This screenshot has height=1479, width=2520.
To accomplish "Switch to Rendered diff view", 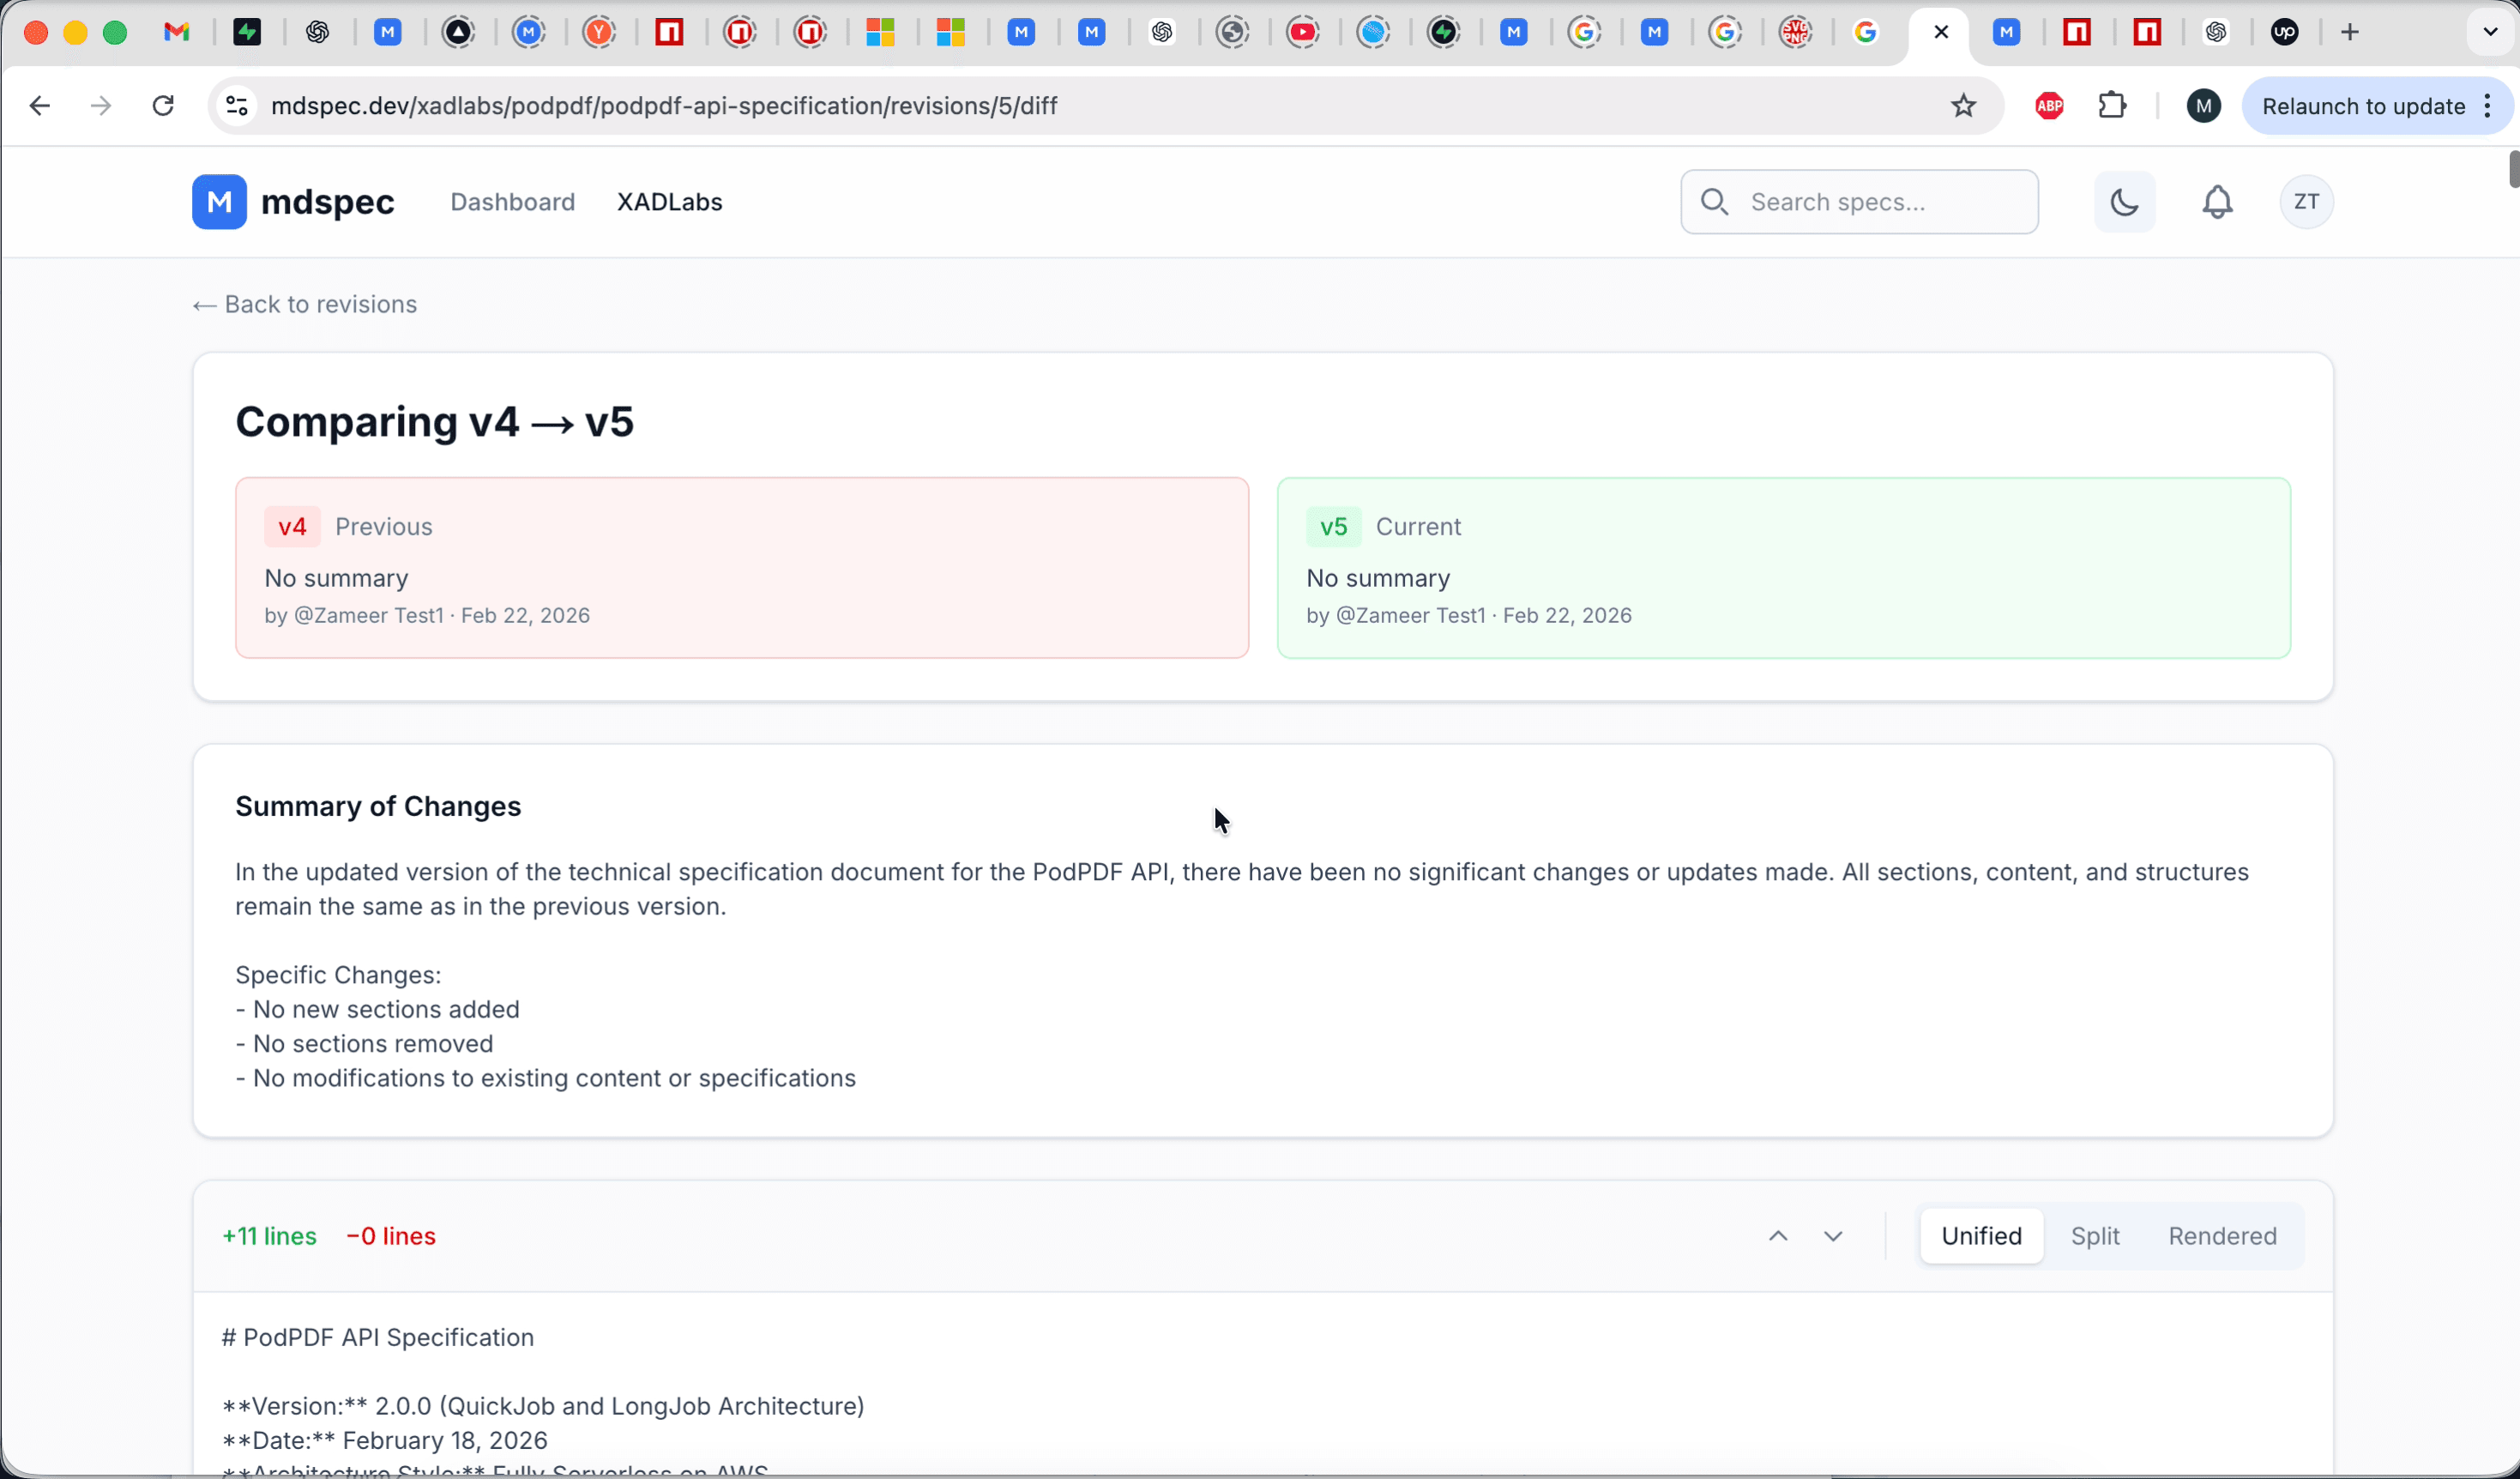I will pyautogui.click(x=2221, y=1235).
